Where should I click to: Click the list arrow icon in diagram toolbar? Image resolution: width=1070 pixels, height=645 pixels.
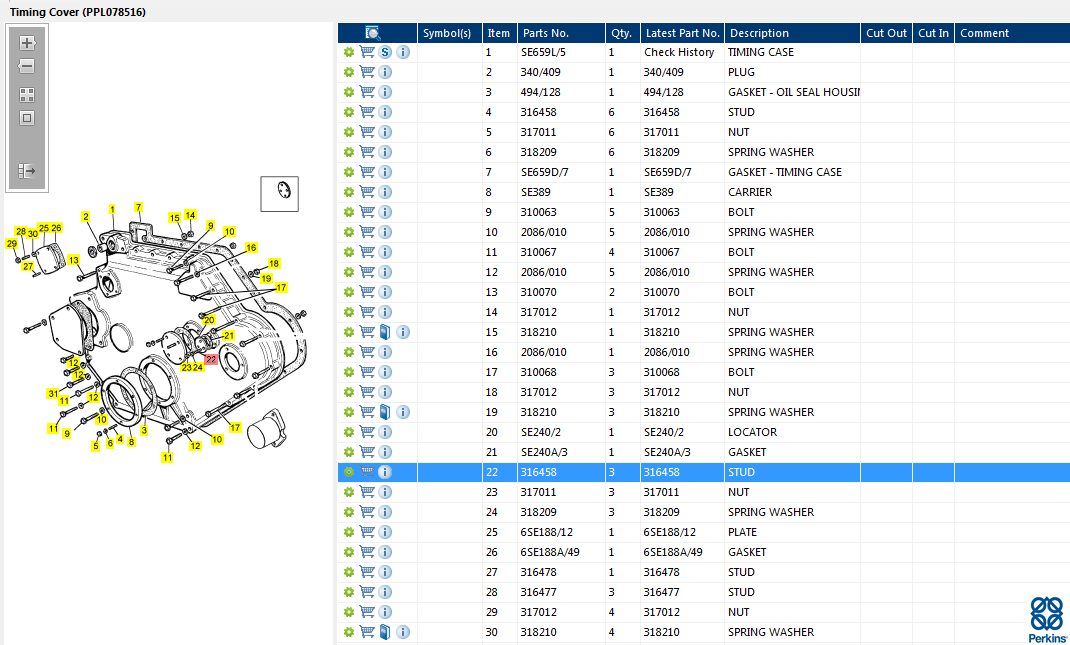click(x=27, y=171)
